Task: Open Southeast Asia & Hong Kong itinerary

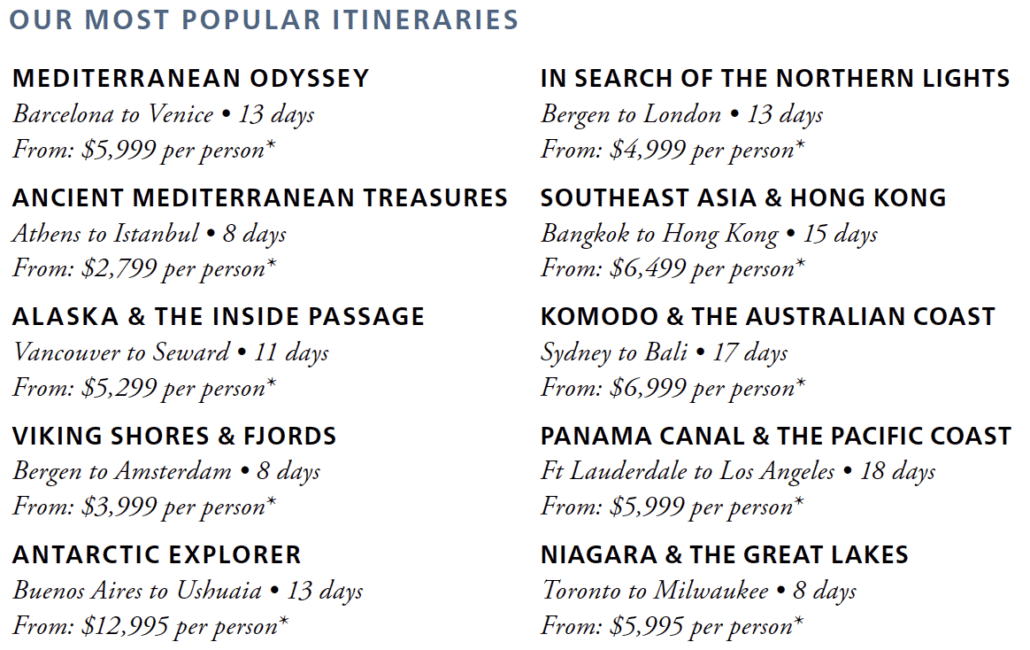Action: pyautogui.click(x=744, y=198)
